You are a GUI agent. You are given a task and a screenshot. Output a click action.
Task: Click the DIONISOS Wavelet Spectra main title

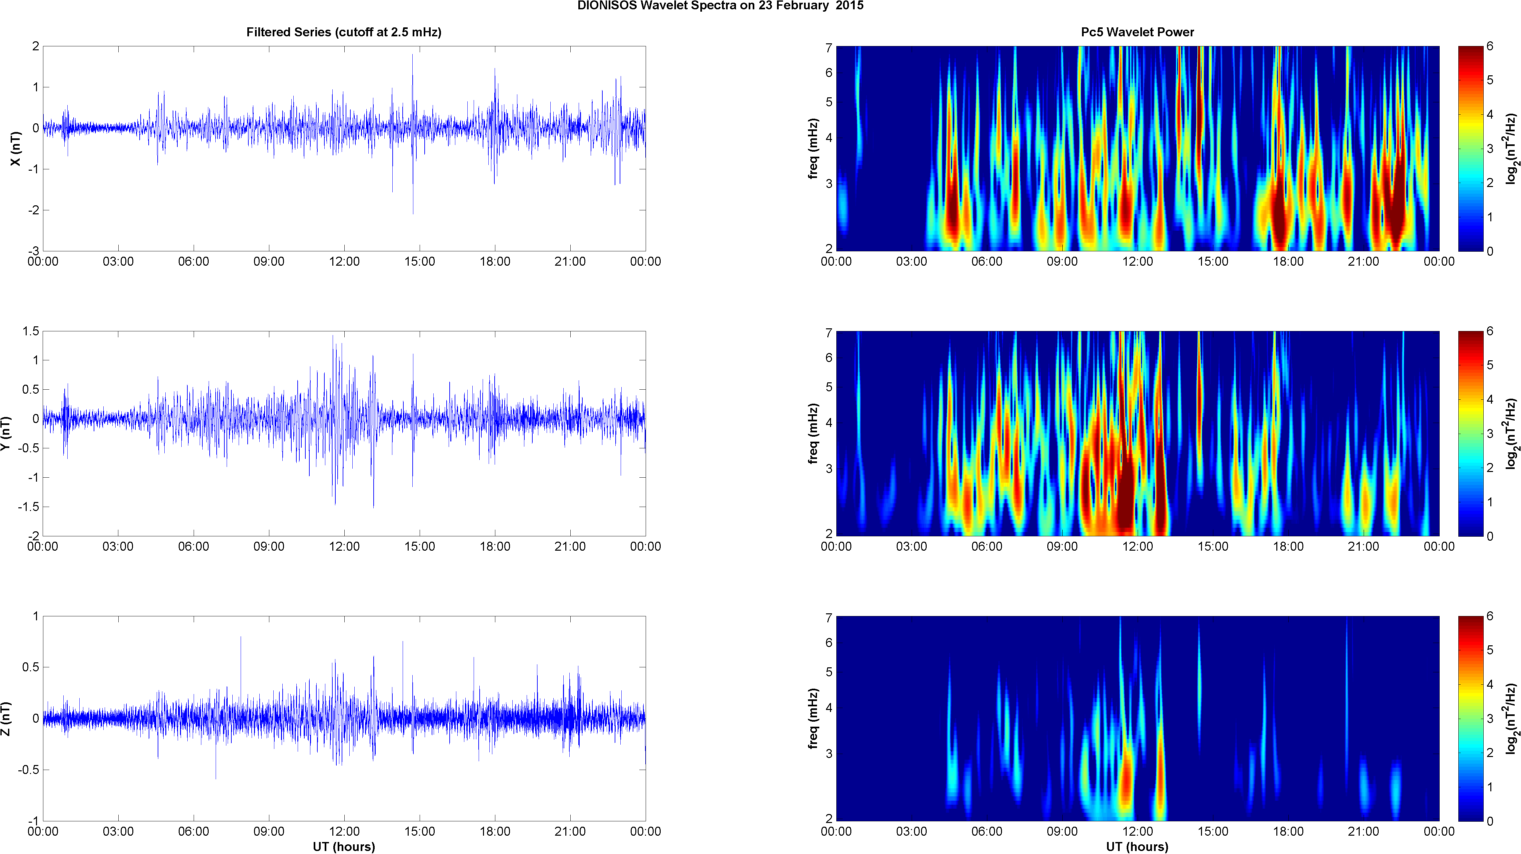click(x=720, y=6)
